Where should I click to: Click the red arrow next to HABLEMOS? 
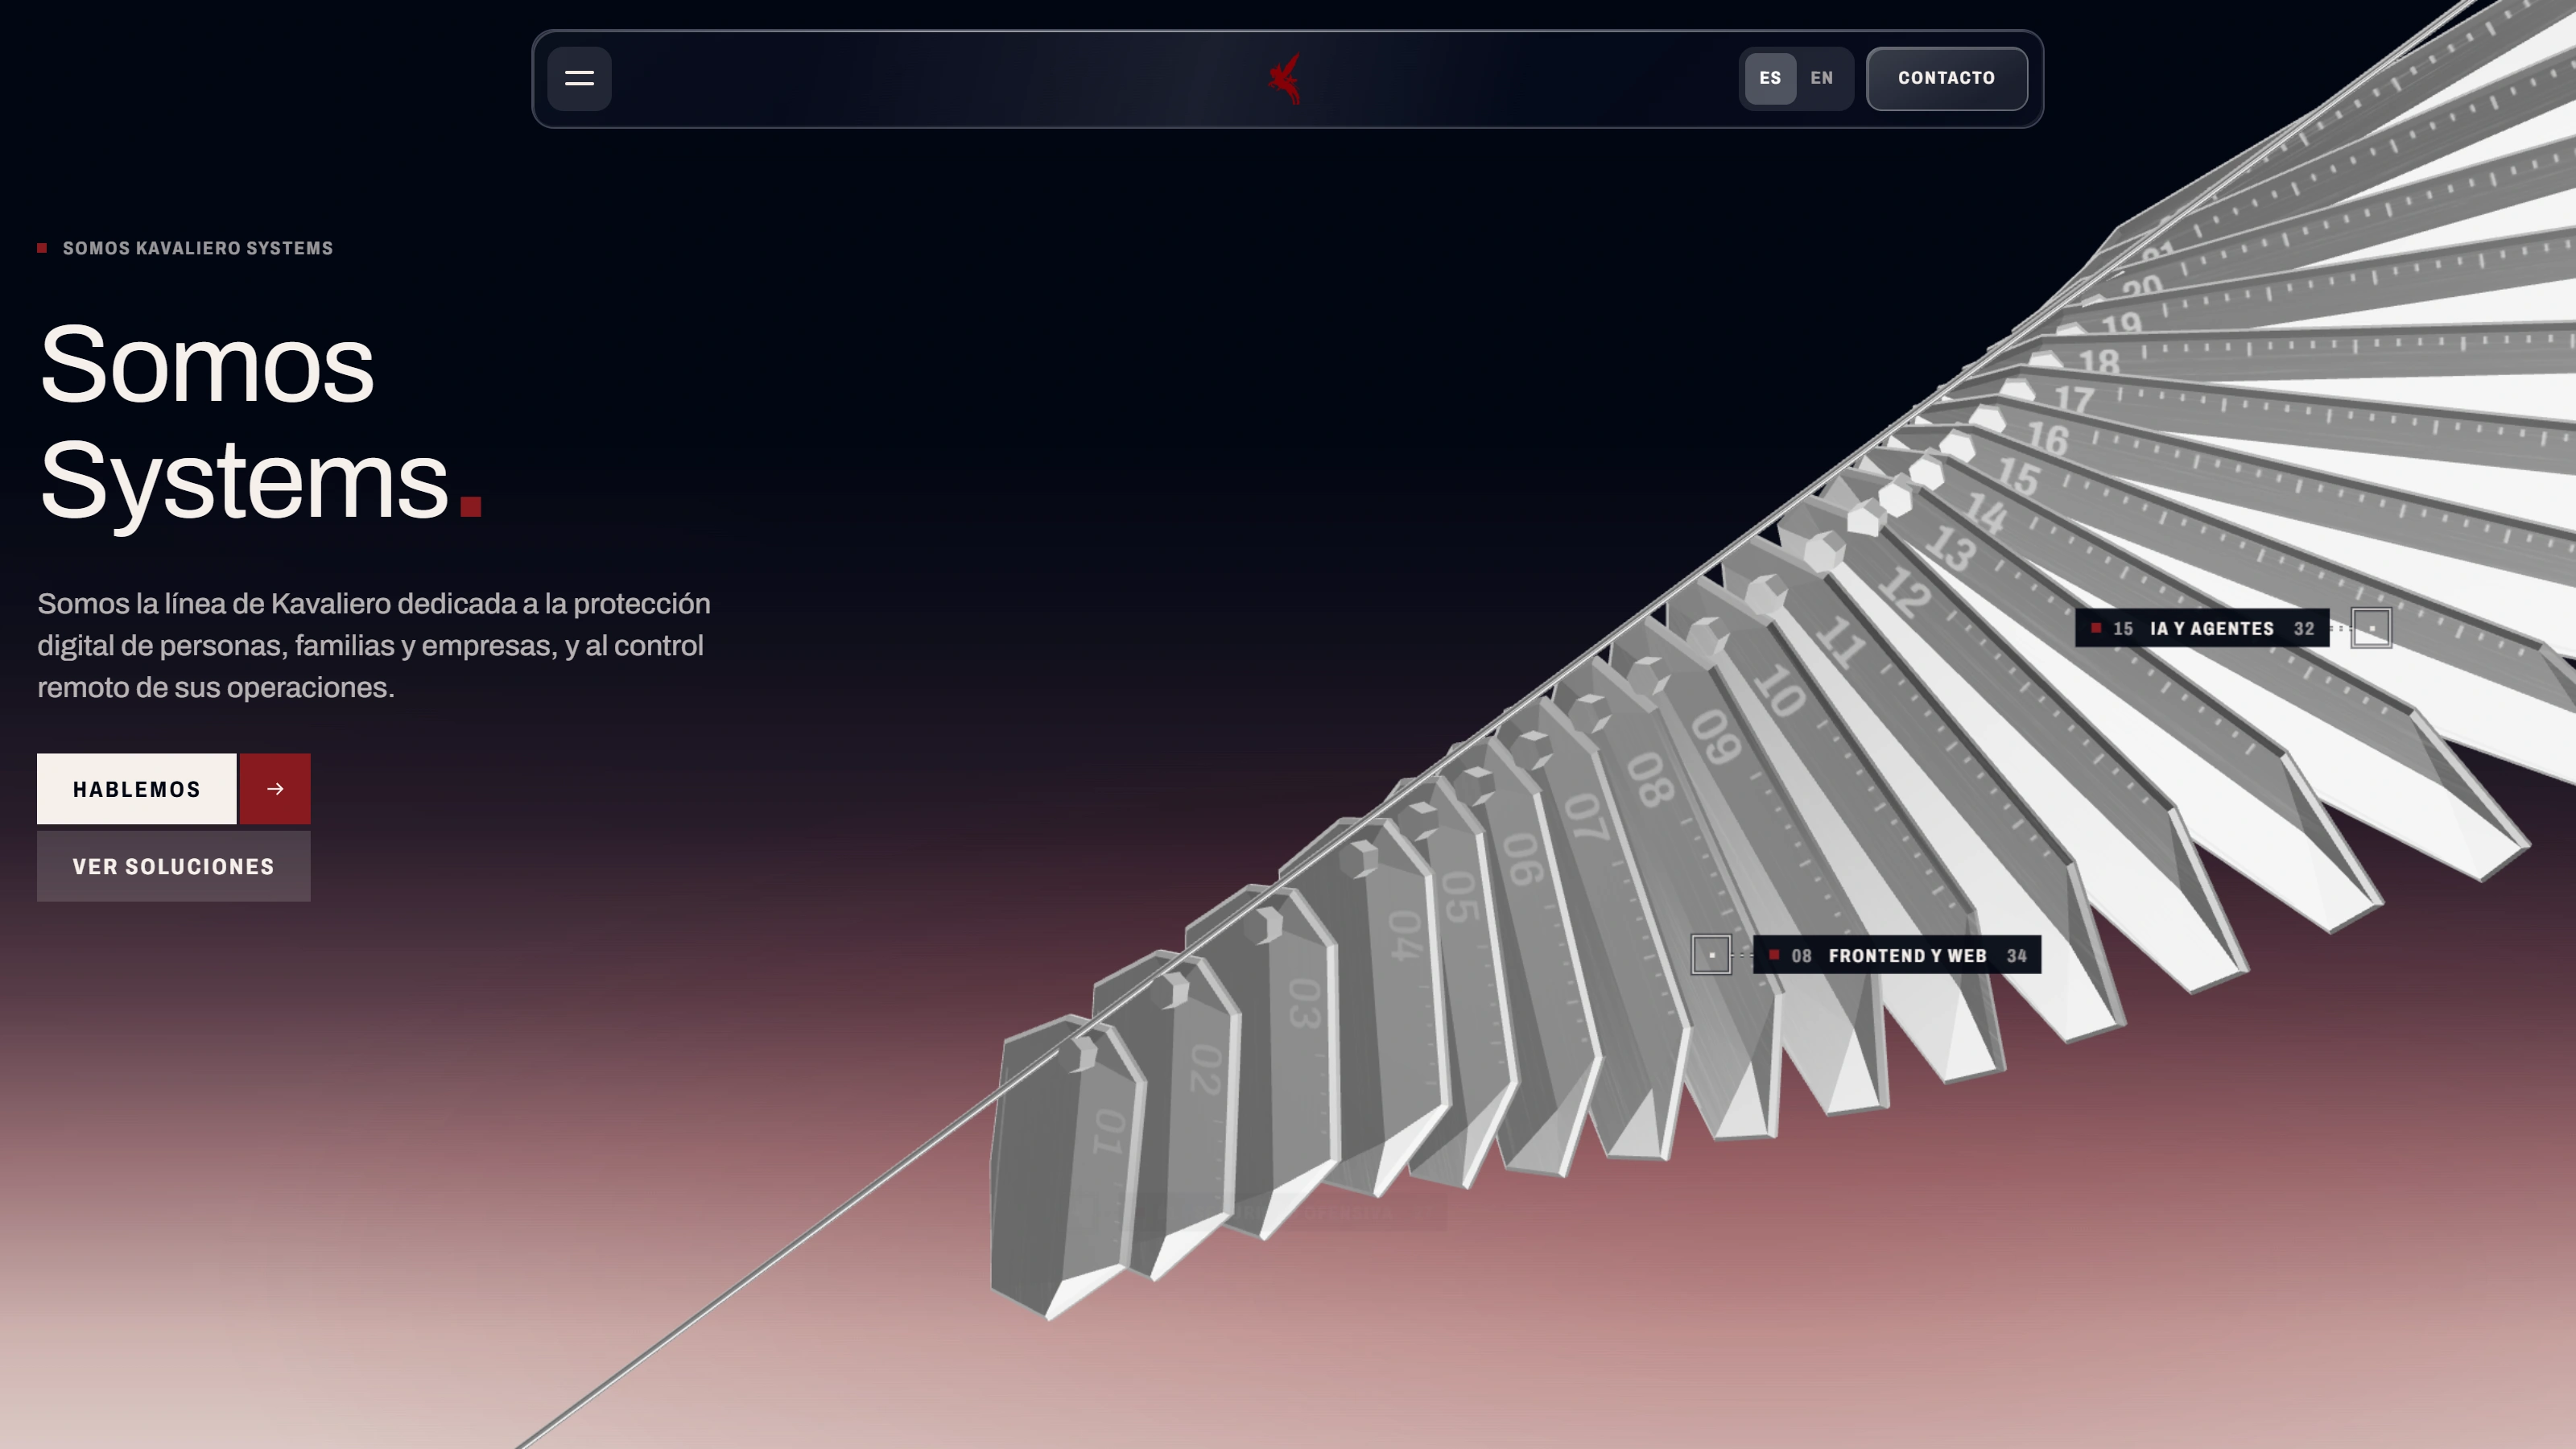tap(275, 789)
